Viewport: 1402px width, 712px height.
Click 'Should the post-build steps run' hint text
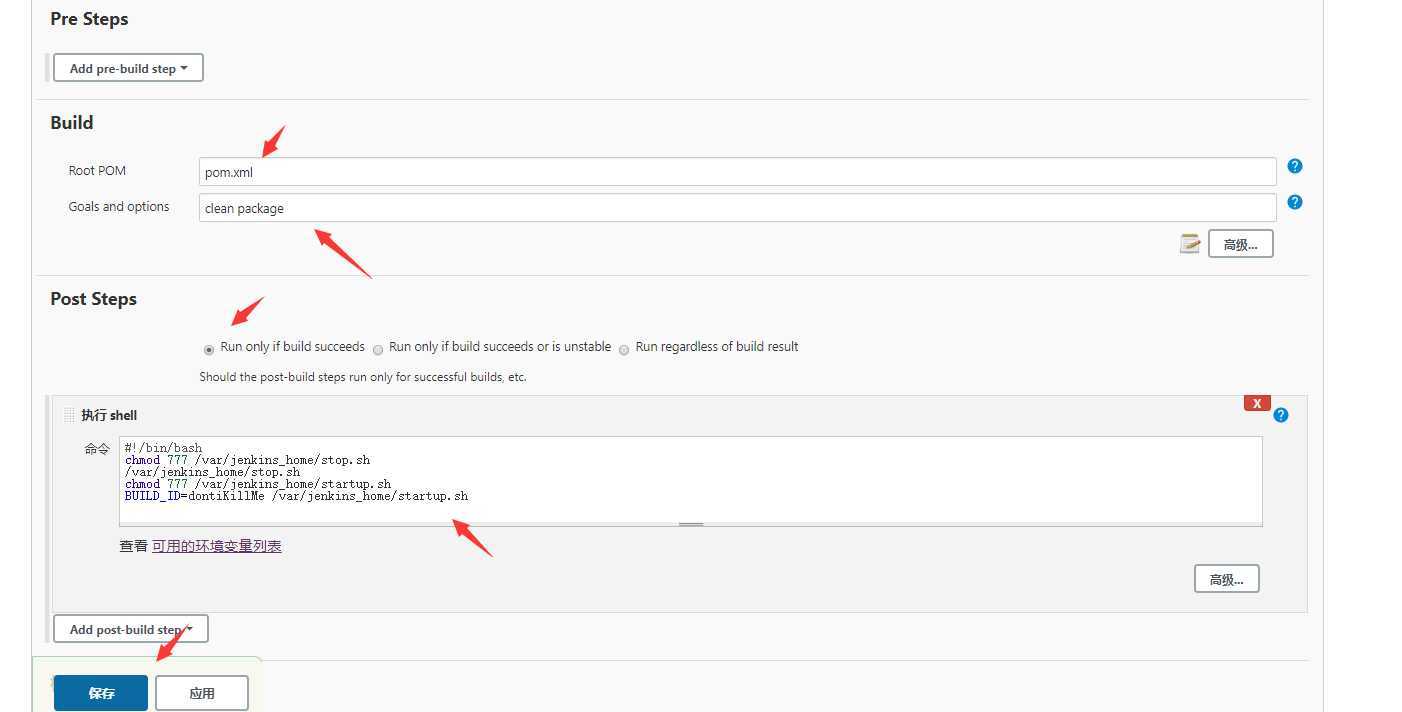pos(363,377)
